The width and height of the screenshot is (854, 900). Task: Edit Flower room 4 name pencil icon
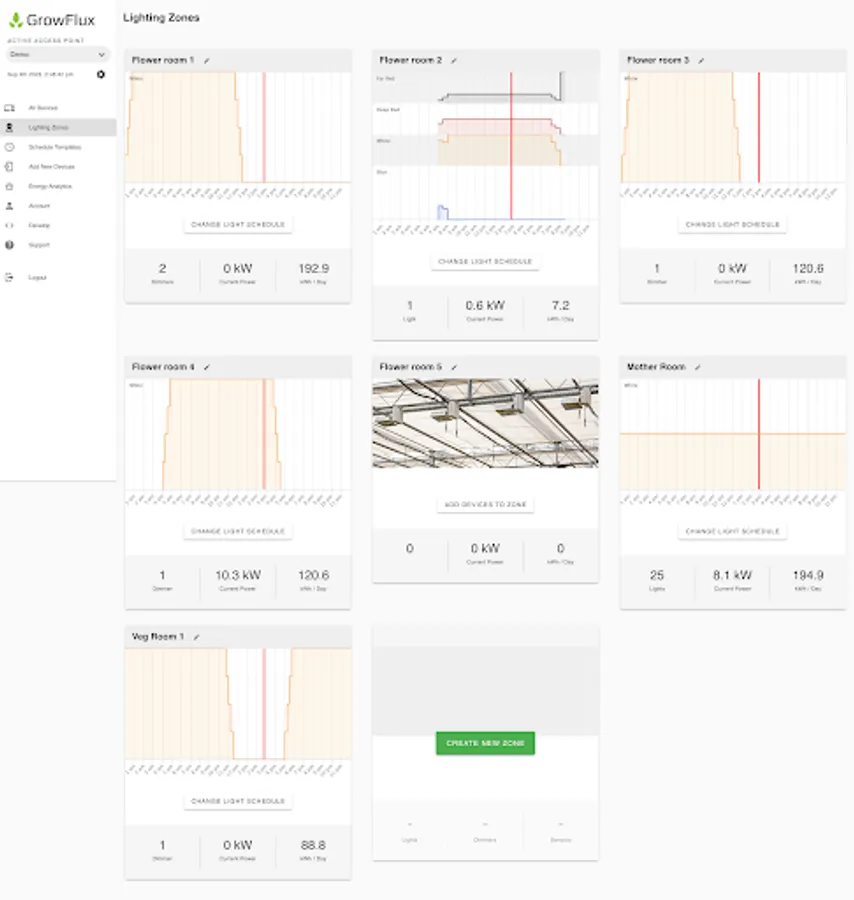pos(207,367)
